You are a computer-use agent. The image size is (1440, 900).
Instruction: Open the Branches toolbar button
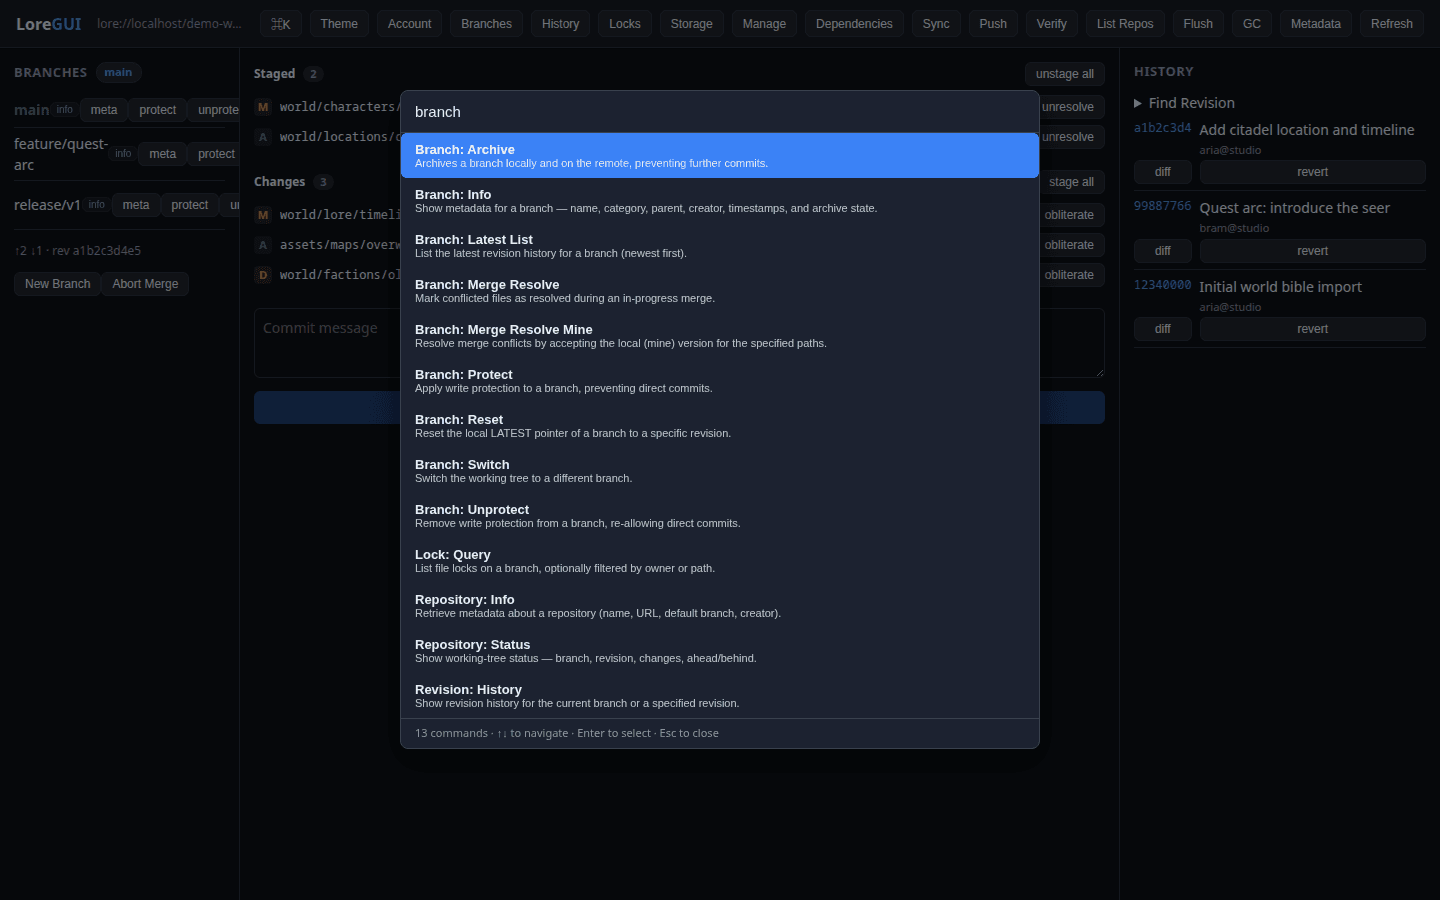(x=486, y=24)
